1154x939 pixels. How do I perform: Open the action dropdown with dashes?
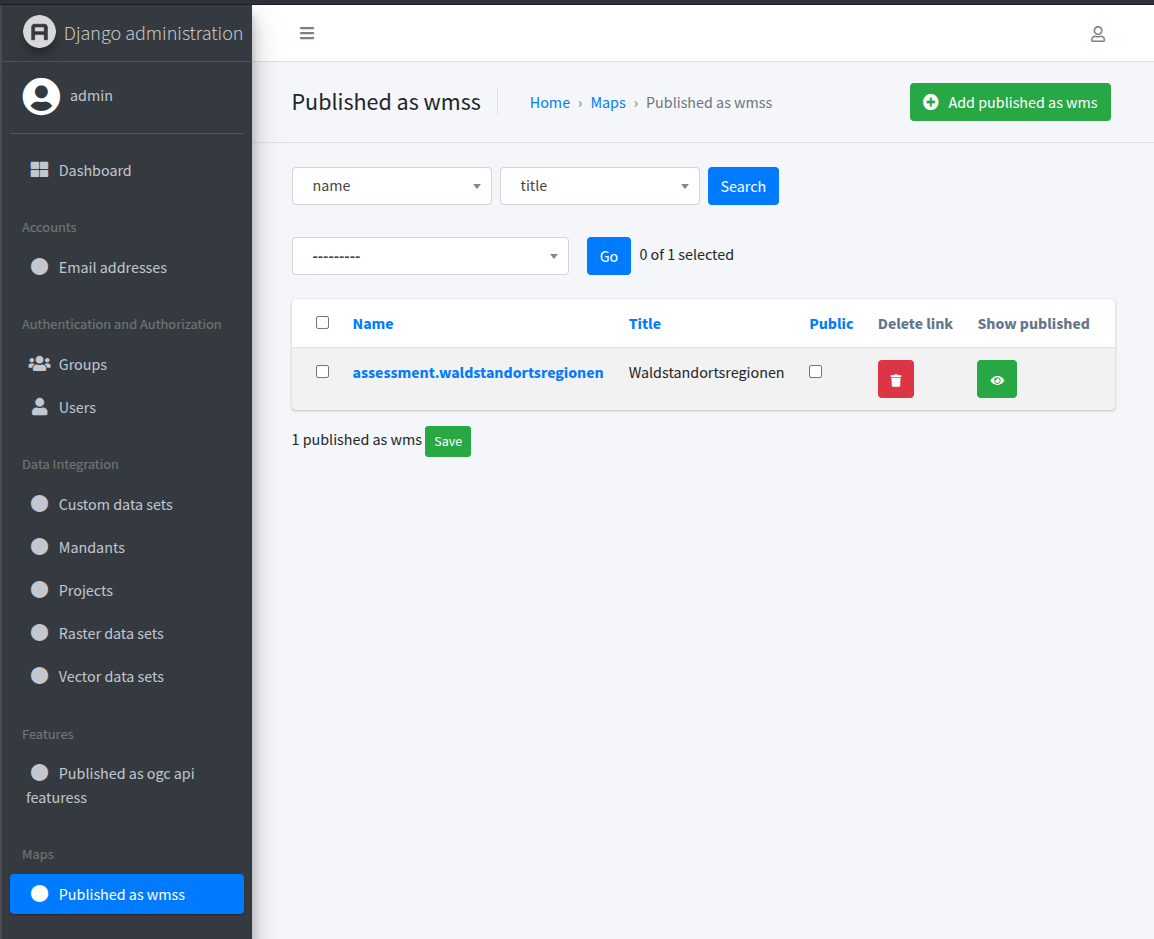point(431,256)
